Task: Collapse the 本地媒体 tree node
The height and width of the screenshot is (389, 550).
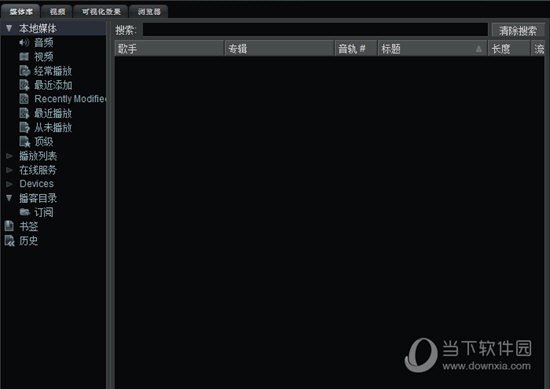Action: pos(9,28)
